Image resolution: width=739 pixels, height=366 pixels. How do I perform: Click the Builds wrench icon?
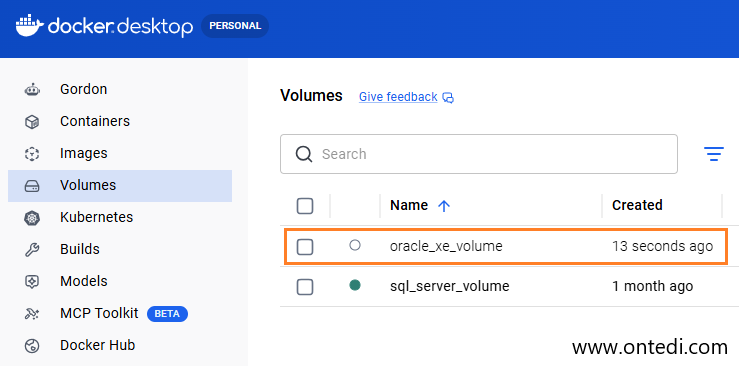coord(32,250)
